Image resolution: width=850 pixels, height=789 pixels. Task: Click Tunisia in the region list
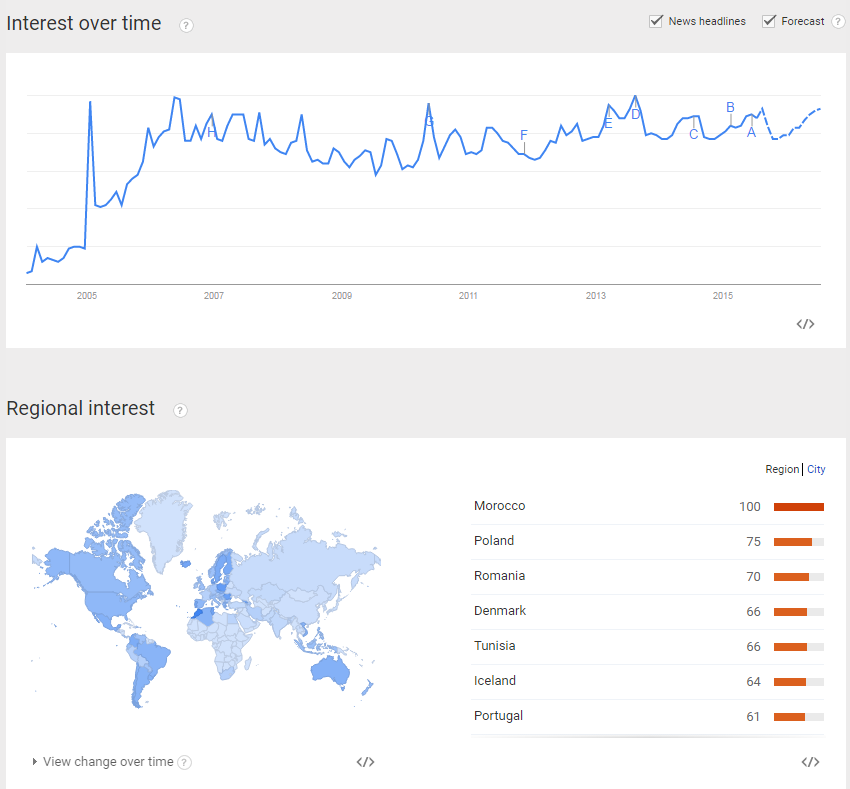point(494,646)
